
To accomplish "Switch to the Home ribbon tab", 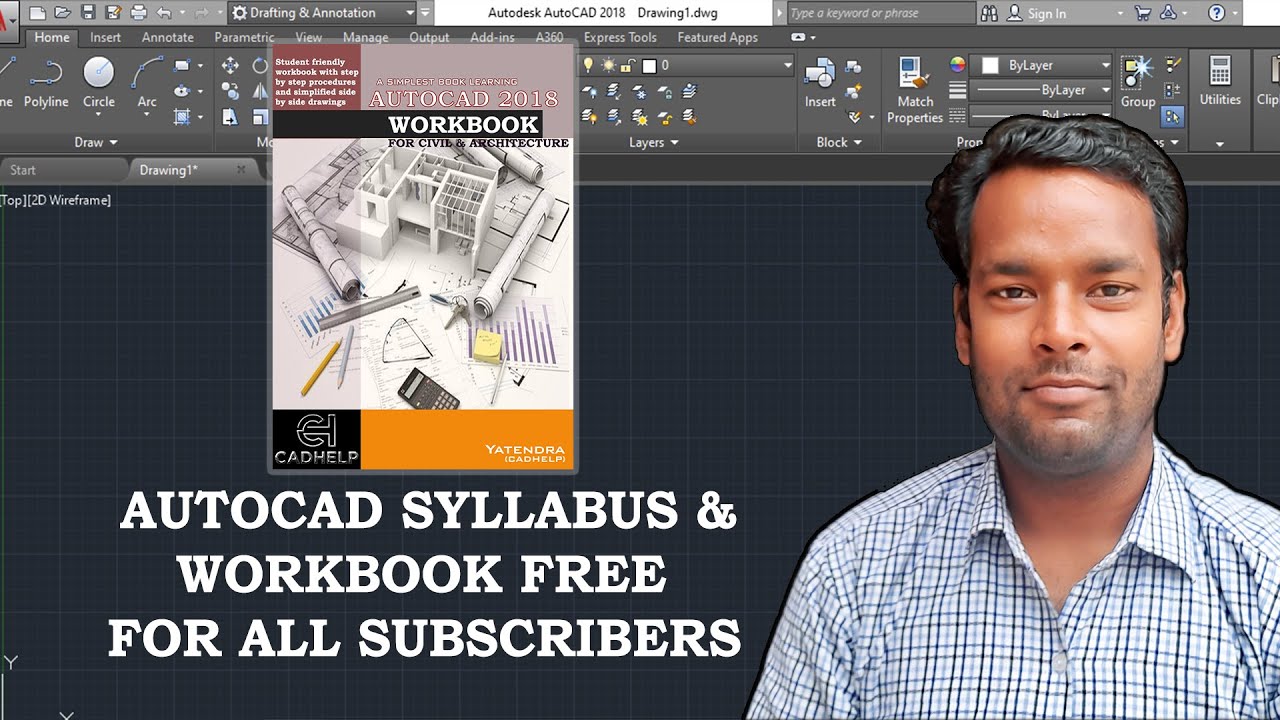I will pos(52,37).
